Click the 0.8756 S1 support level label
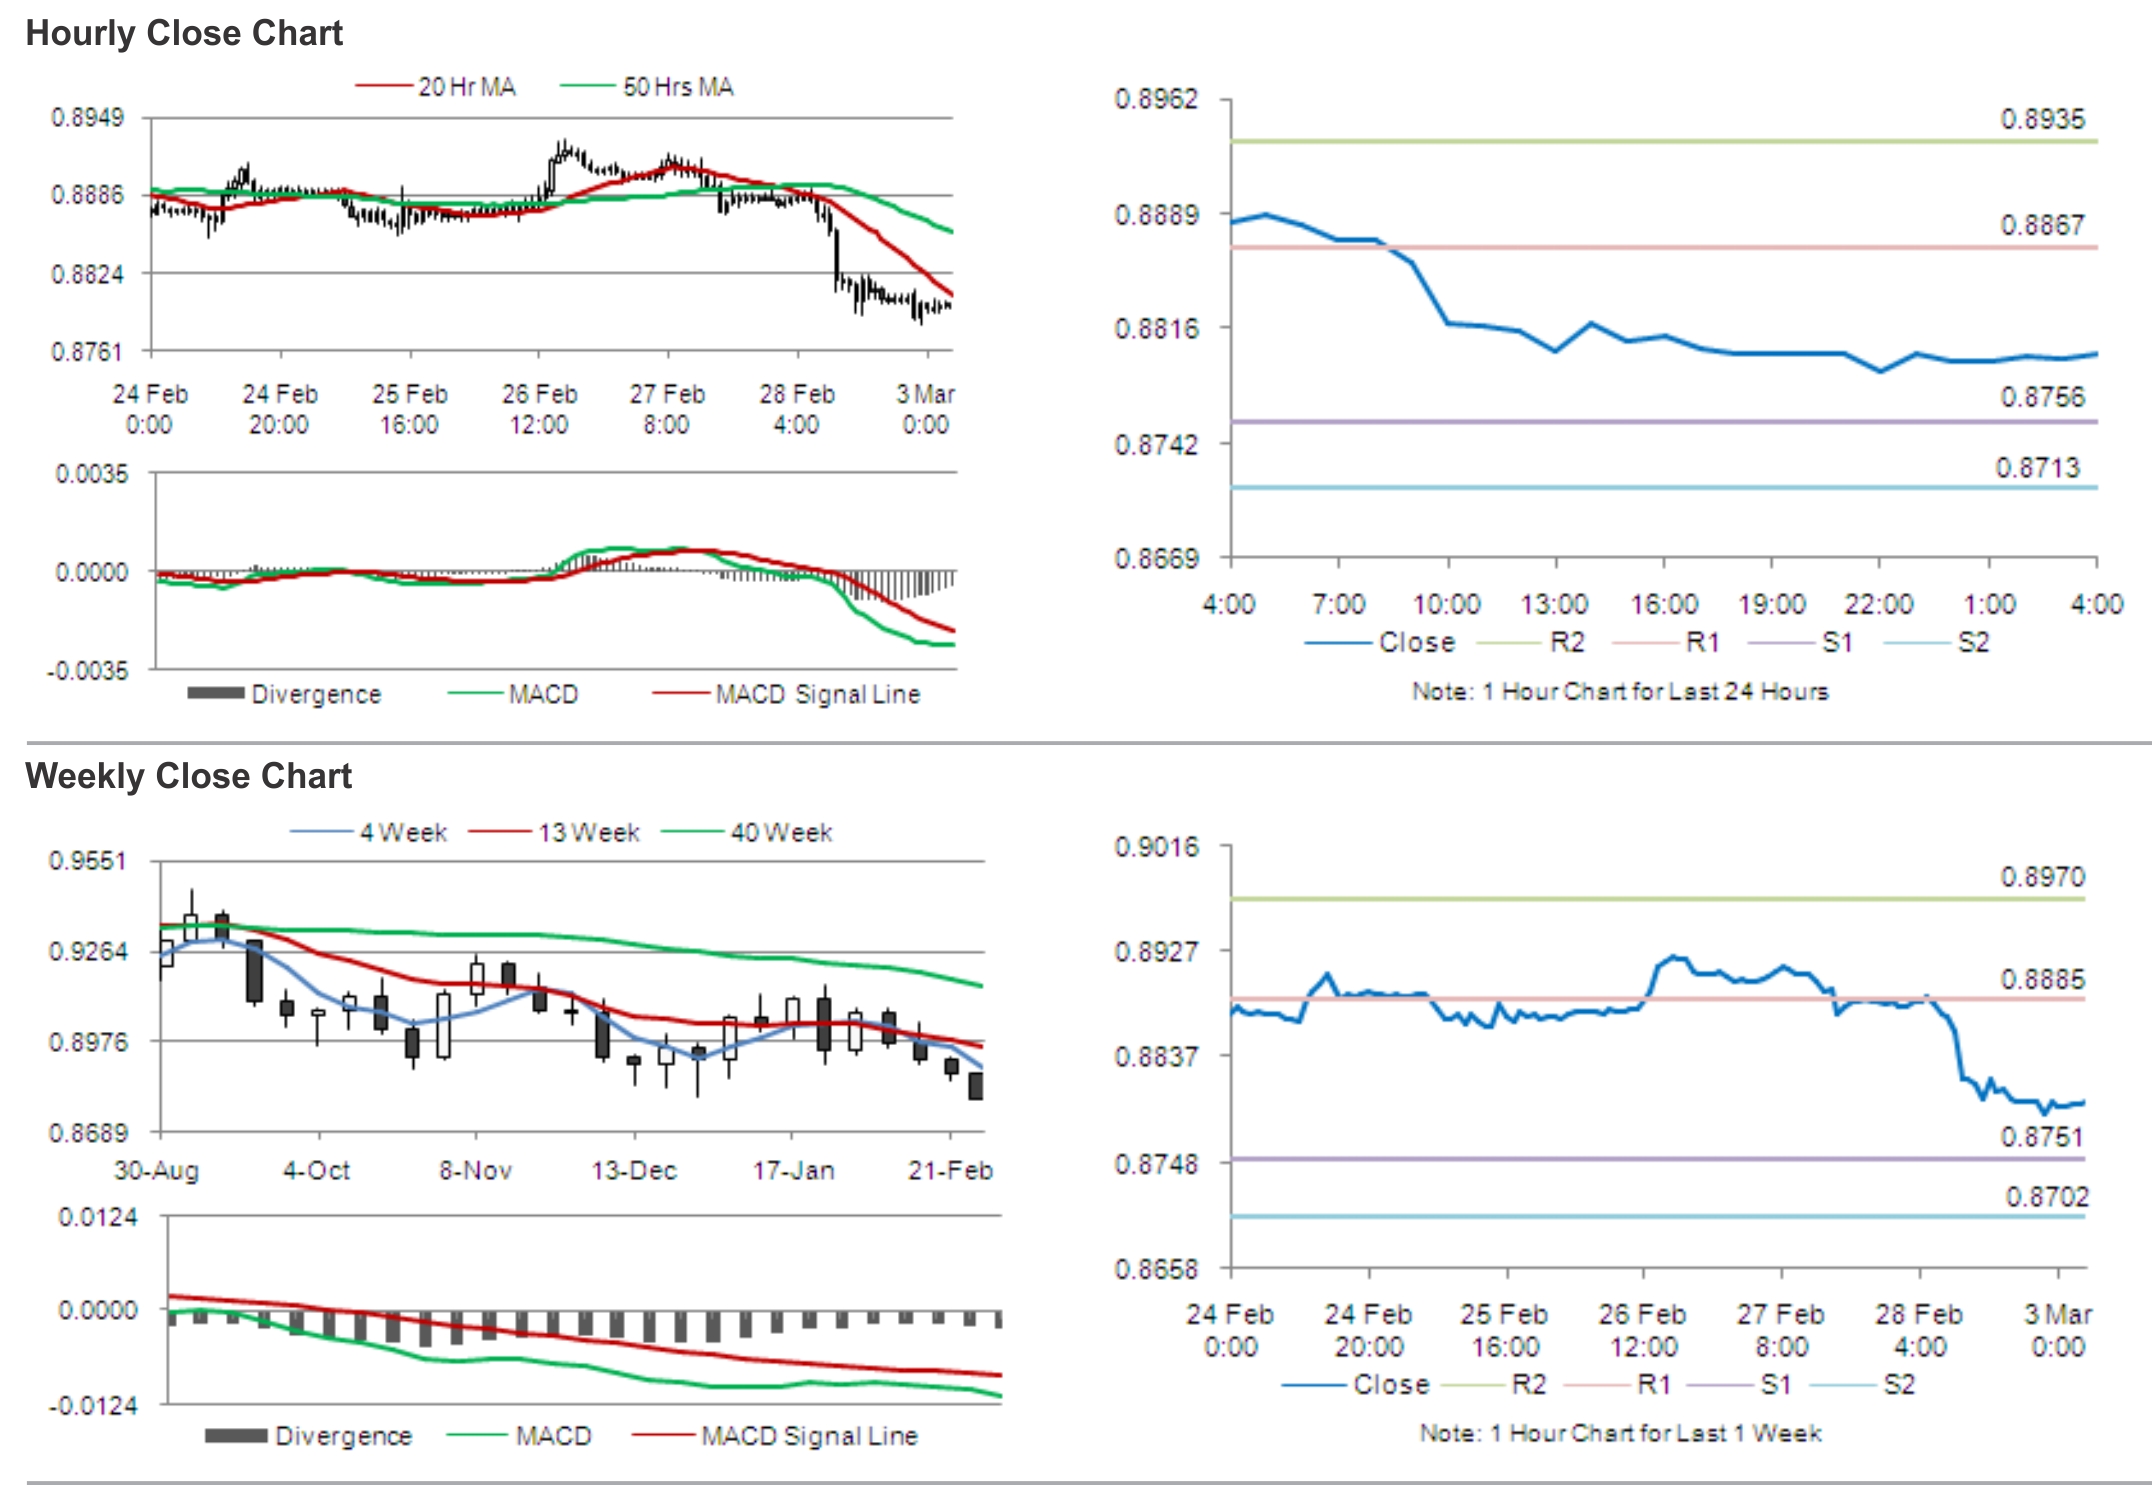The image size is (2152, 1485). coord(2043,397)
